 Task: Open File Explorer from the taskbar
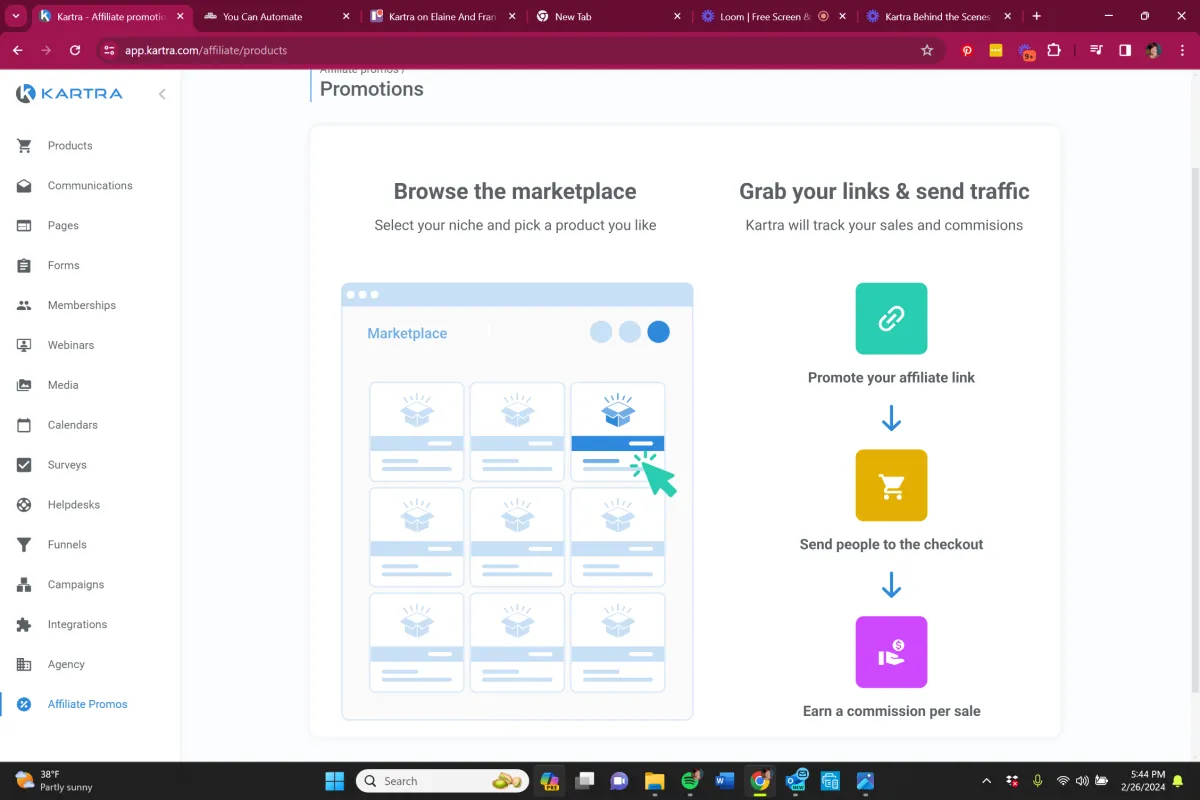pyautogui.click(x=654, y=781)
